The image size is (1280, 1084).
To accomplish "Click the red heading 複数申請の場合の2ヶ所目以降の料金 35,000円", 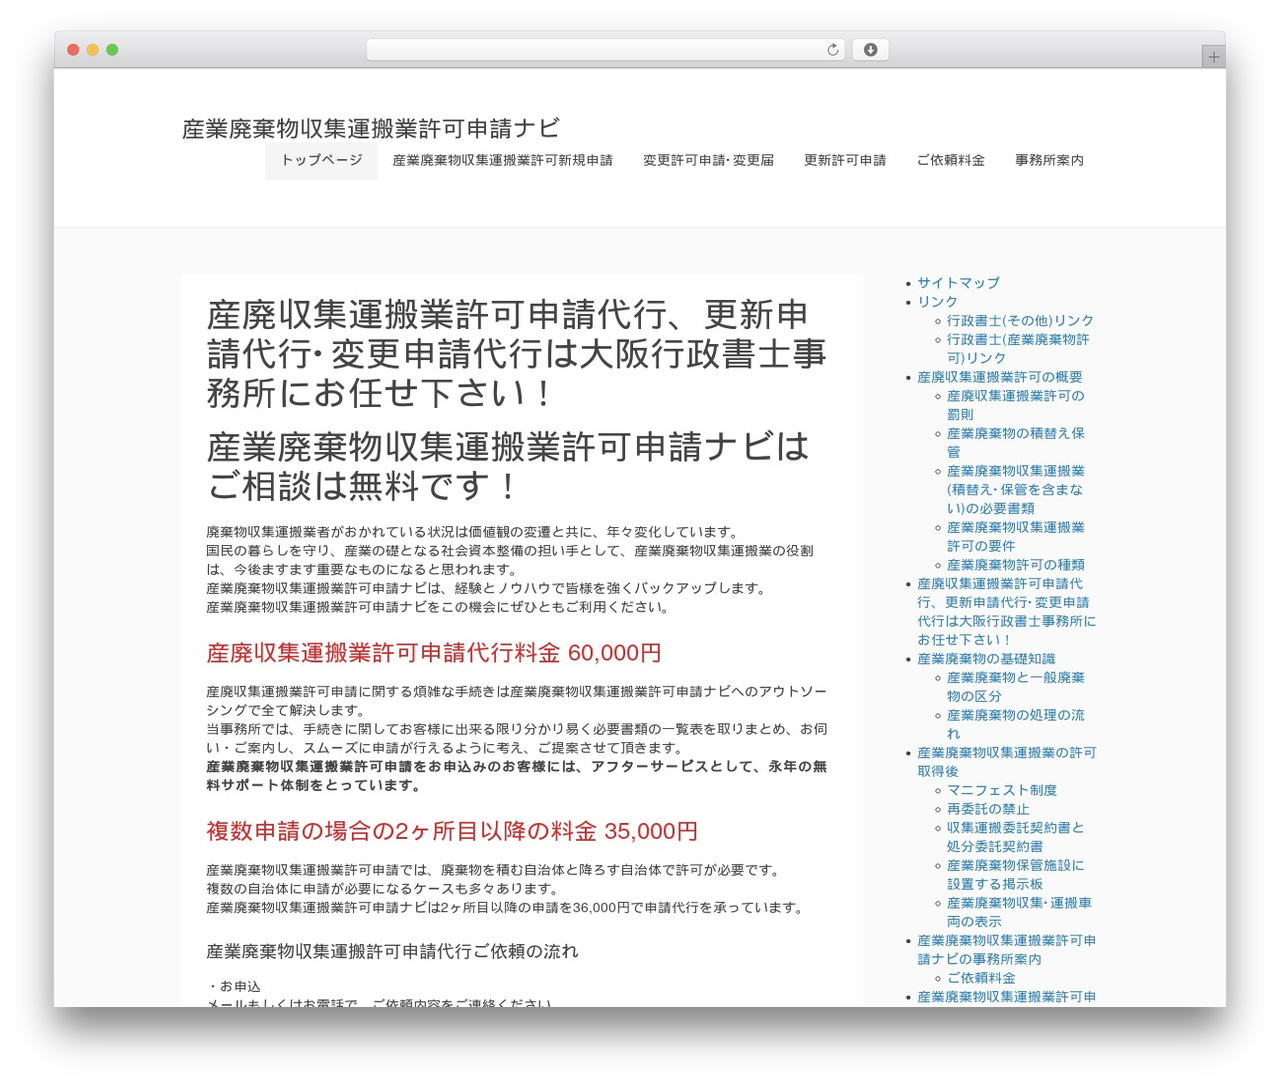I will (x=452, y=831).
